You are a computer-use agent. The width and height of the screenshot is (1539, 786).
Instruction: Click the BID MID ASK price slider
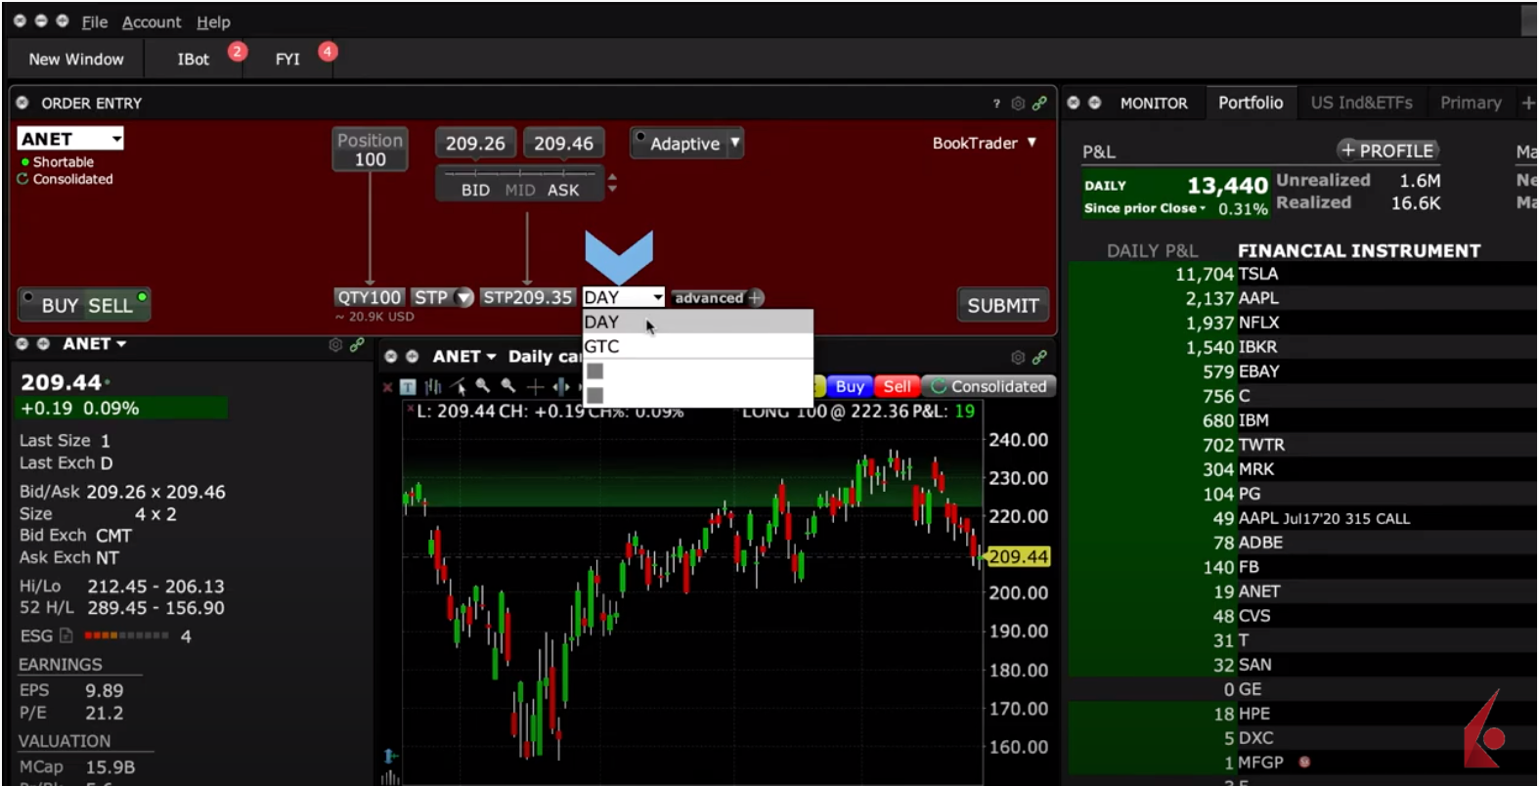520,182
